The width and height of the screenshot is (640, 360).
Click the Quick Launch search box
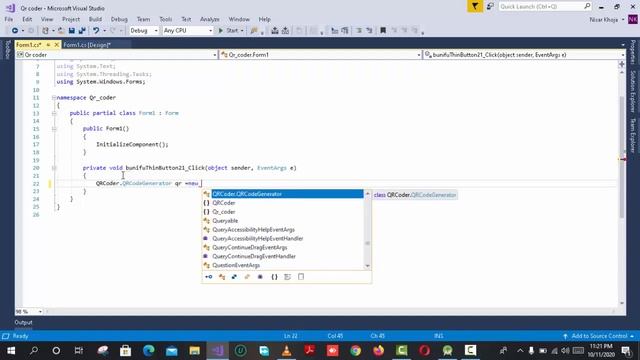[545, 7]
